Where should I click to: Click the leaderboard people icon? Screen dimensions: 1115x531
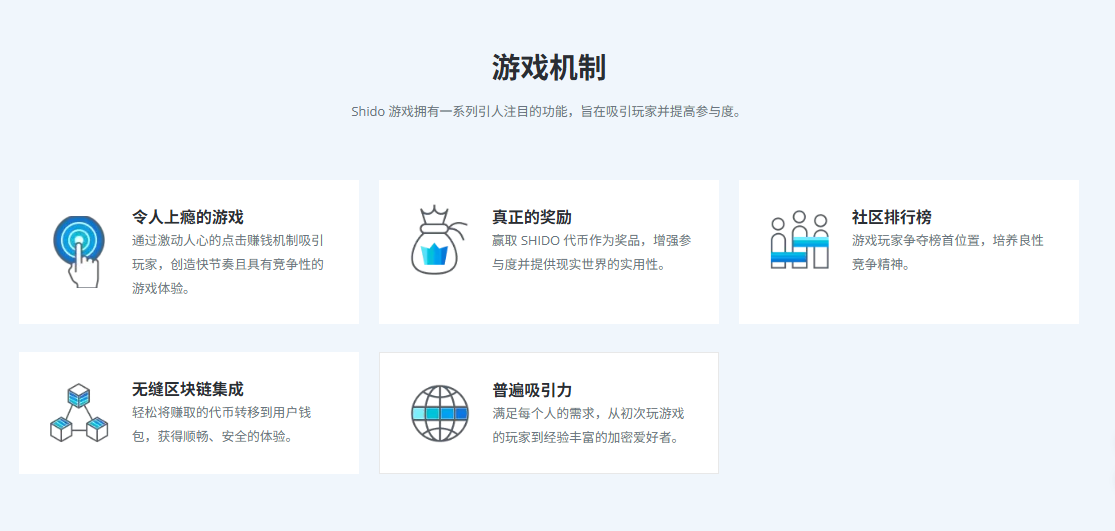[x=799, y=240]
